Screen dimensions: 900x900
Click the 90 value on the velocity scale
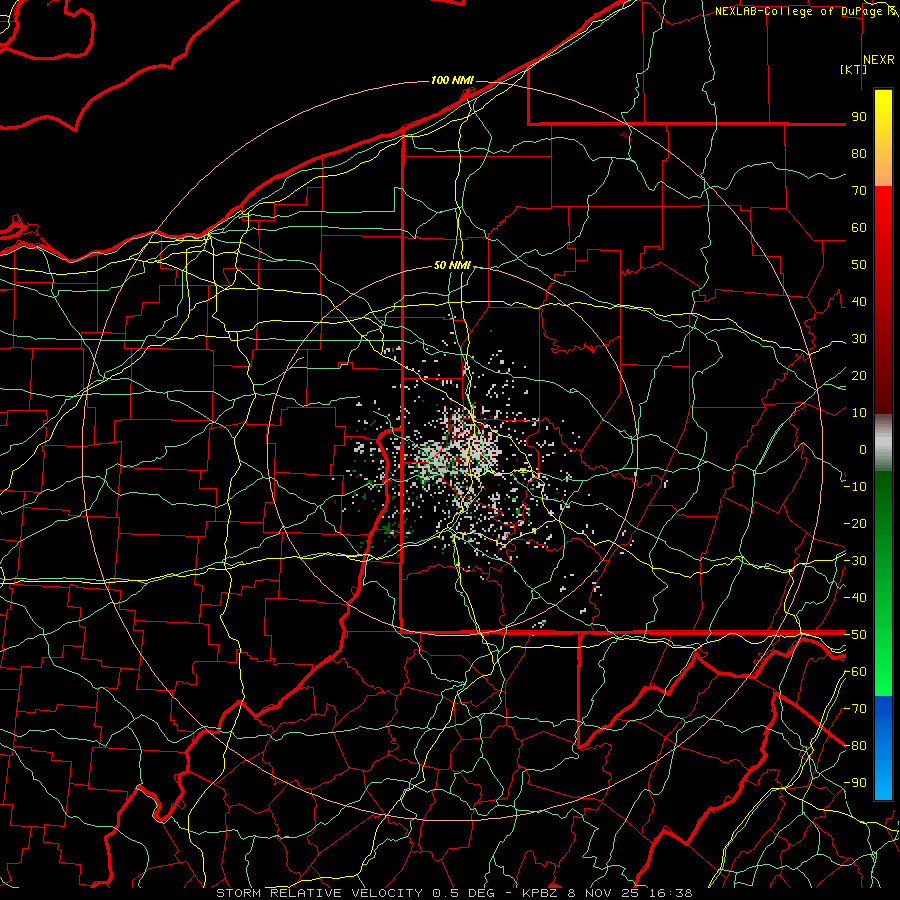859,117
